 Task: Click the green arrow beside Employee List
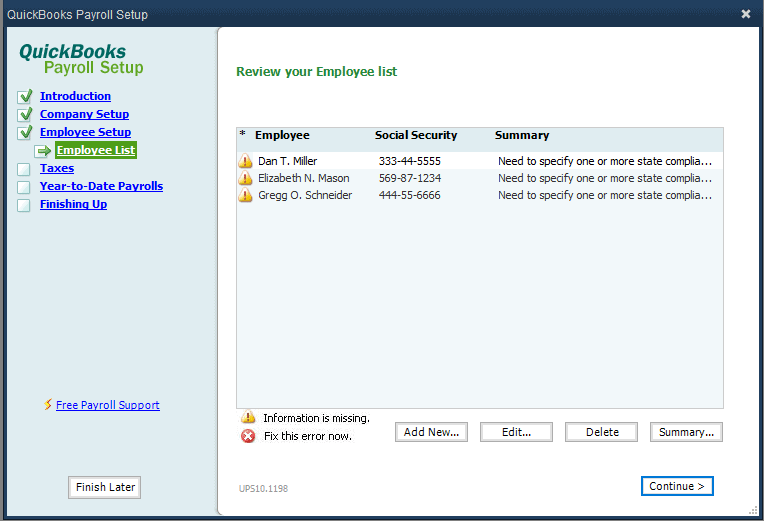43,151
